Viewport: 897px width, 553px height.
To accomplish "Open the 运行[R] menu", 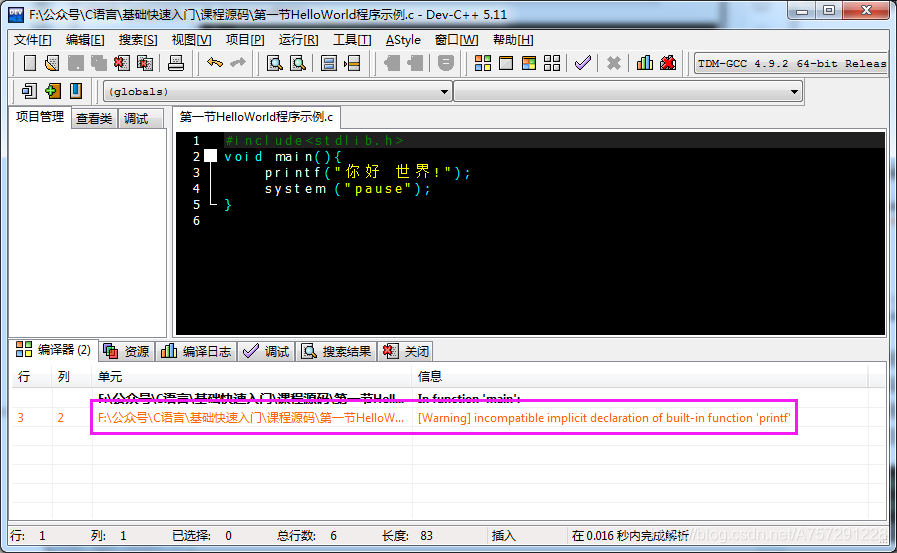I will 298,40.
